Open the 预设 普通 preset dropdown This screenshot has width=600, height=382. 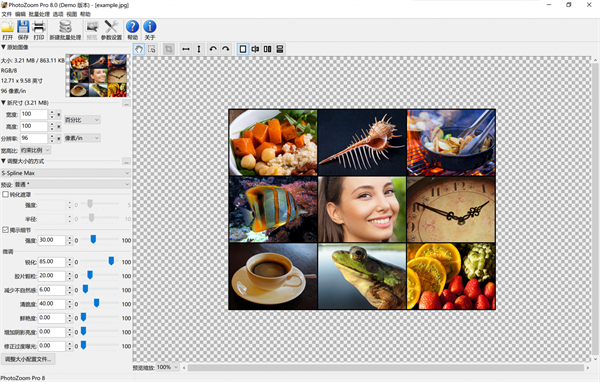[72, 184]
